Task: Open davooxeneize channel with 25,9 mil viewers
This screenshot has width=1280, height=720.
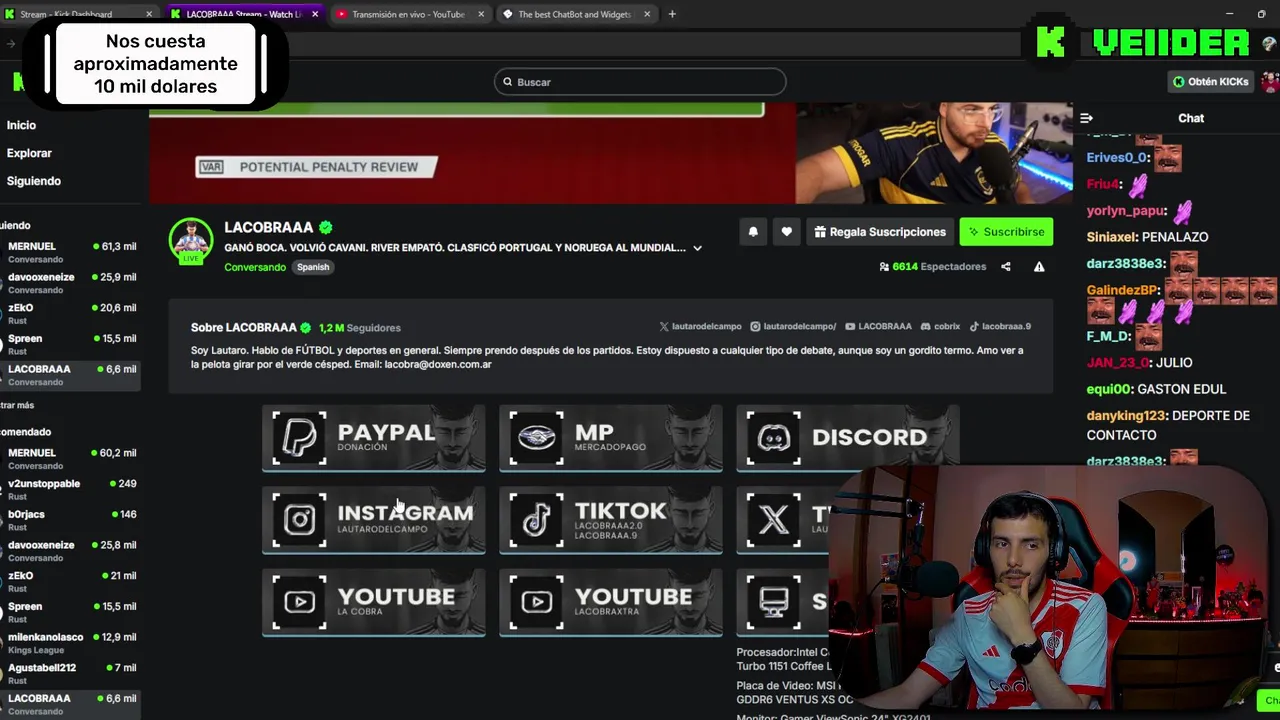Action: [70, 283]
